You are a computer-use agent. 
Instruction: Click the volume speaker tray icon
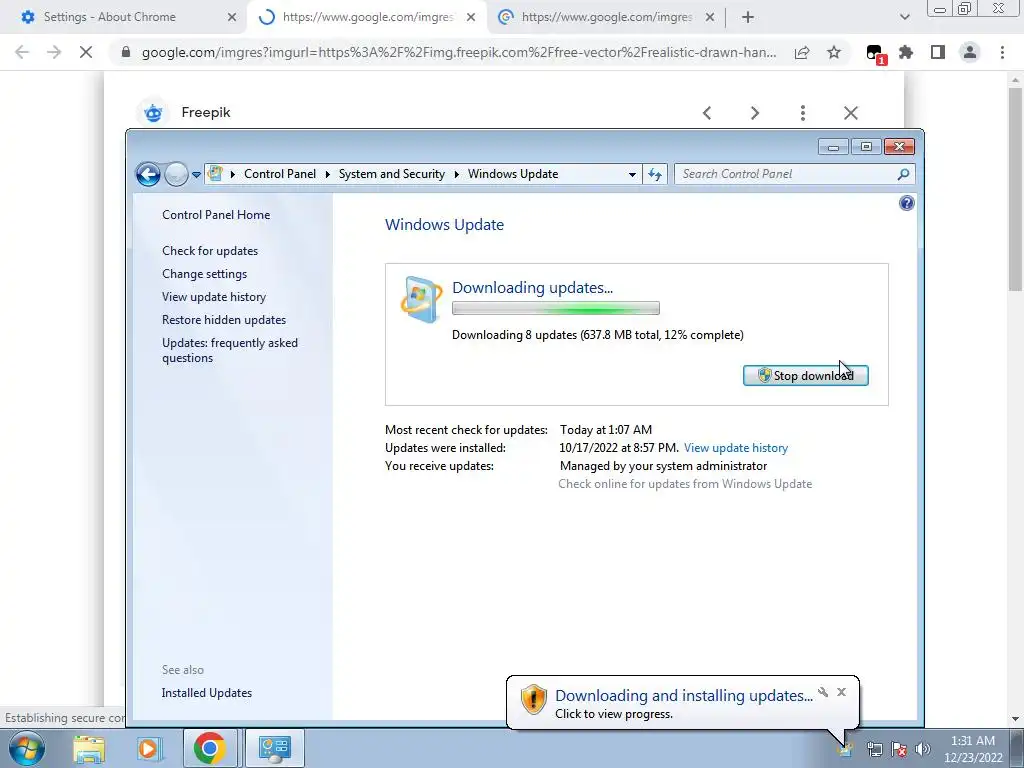[923, 749]
